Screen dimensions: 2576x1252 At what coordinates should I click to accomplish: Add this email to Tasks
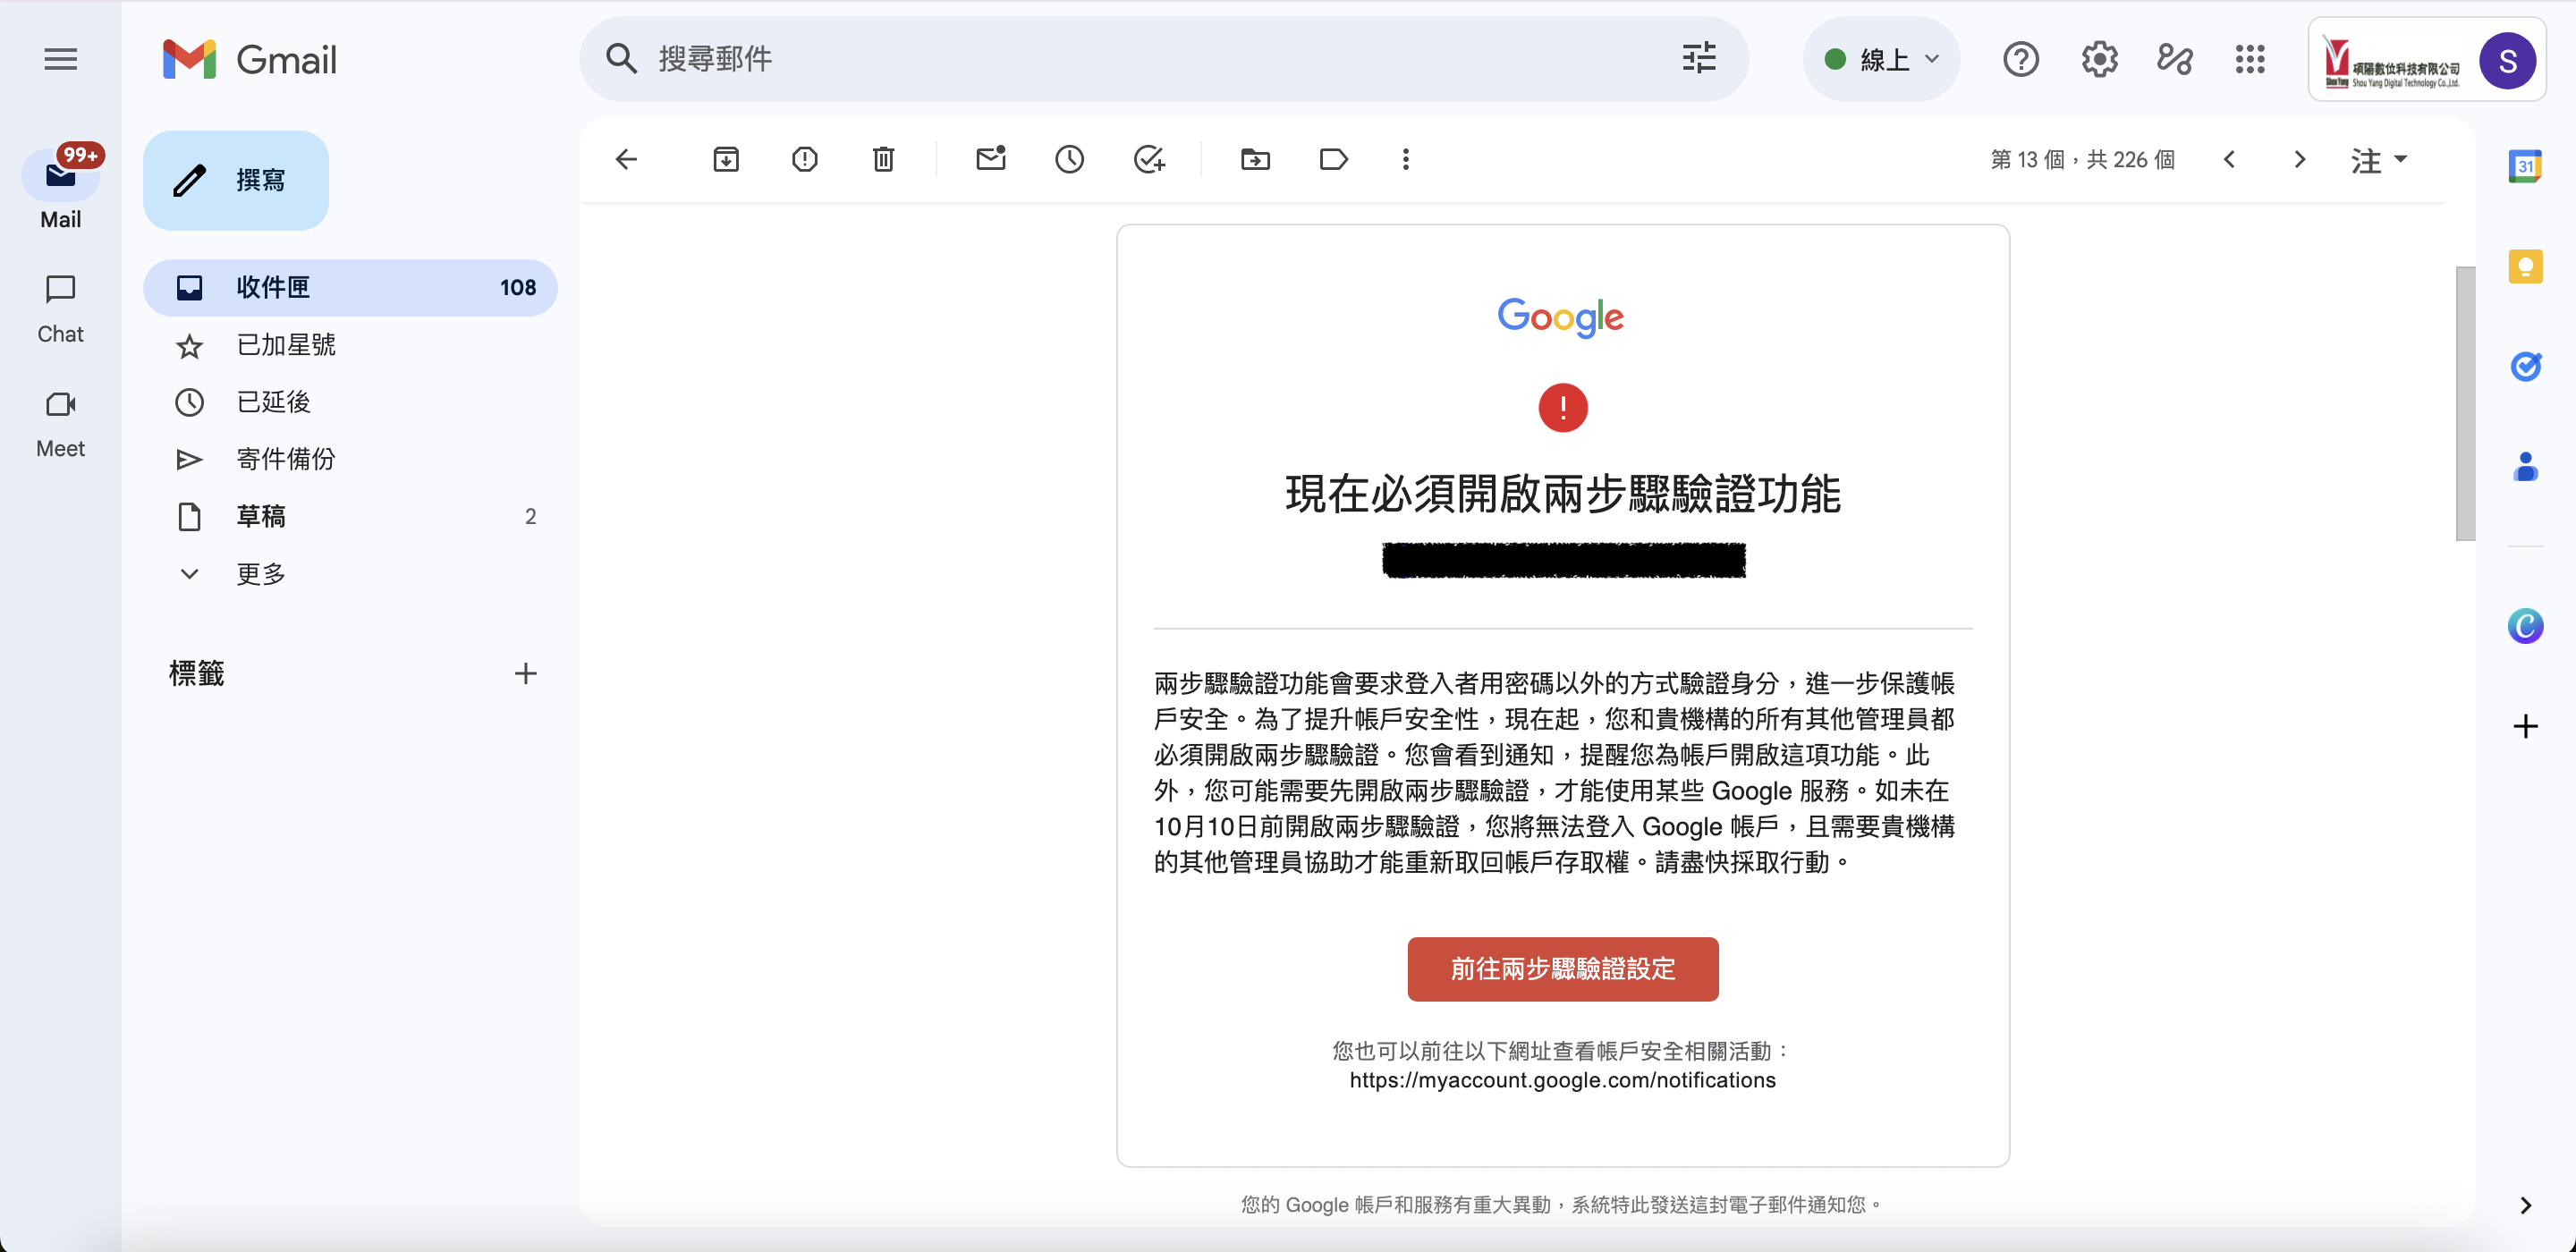click(1149, 159)
